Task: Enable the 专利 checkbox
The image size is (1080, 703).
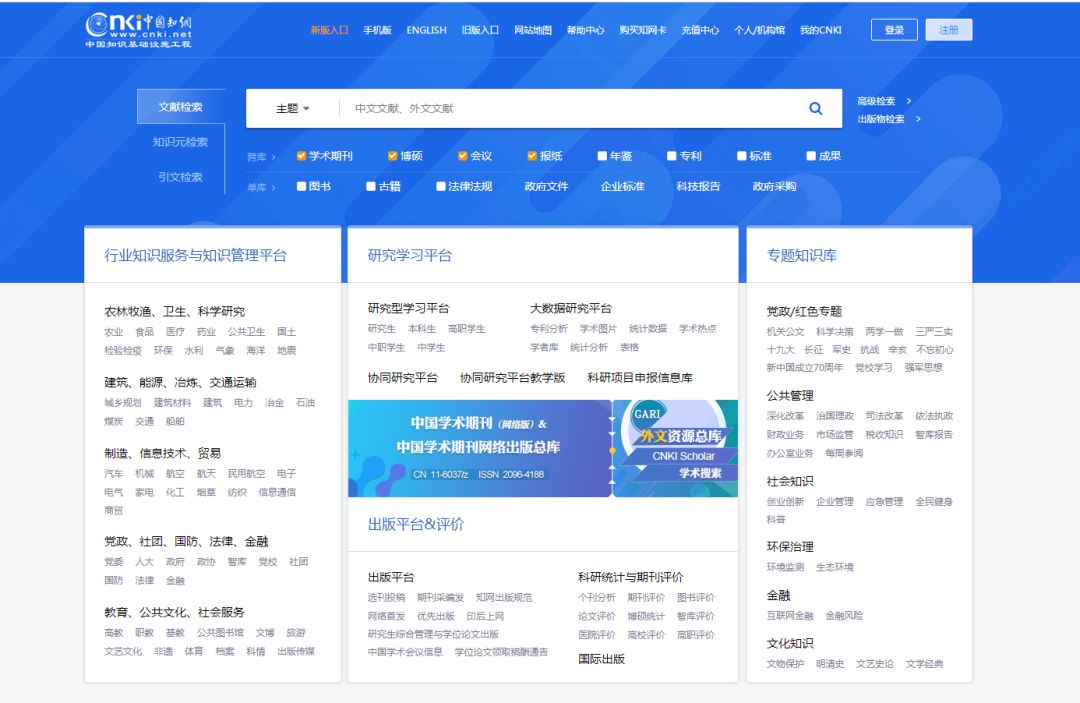Action: click(x=671, y=155)
